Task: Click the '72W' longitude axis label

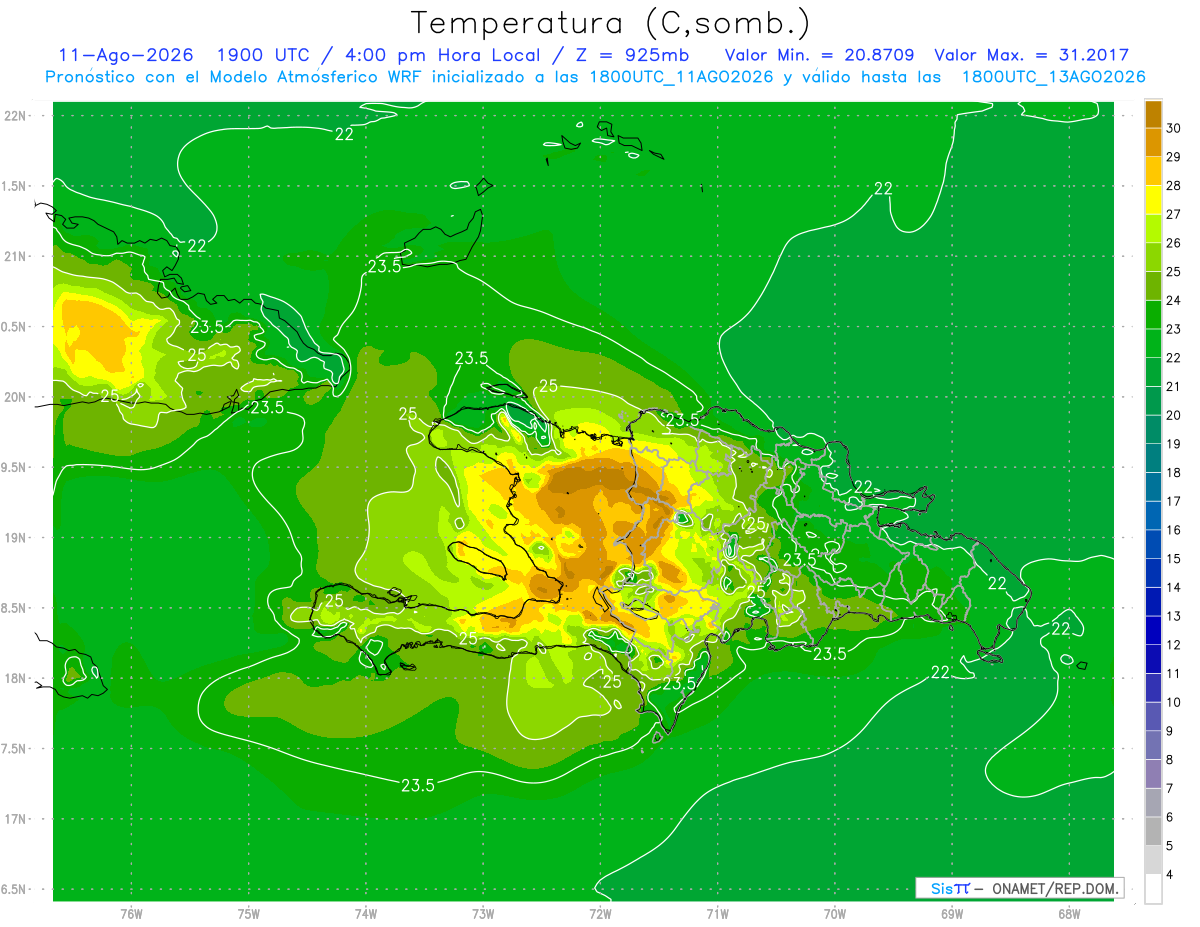Action: tap(600, 914)
